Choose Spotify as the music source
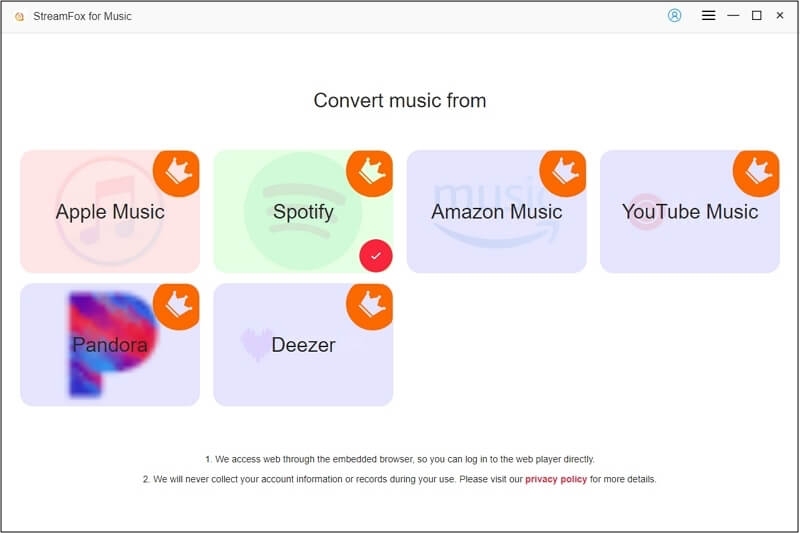Viewport: 800px width, 533px height. pos(303,212)
